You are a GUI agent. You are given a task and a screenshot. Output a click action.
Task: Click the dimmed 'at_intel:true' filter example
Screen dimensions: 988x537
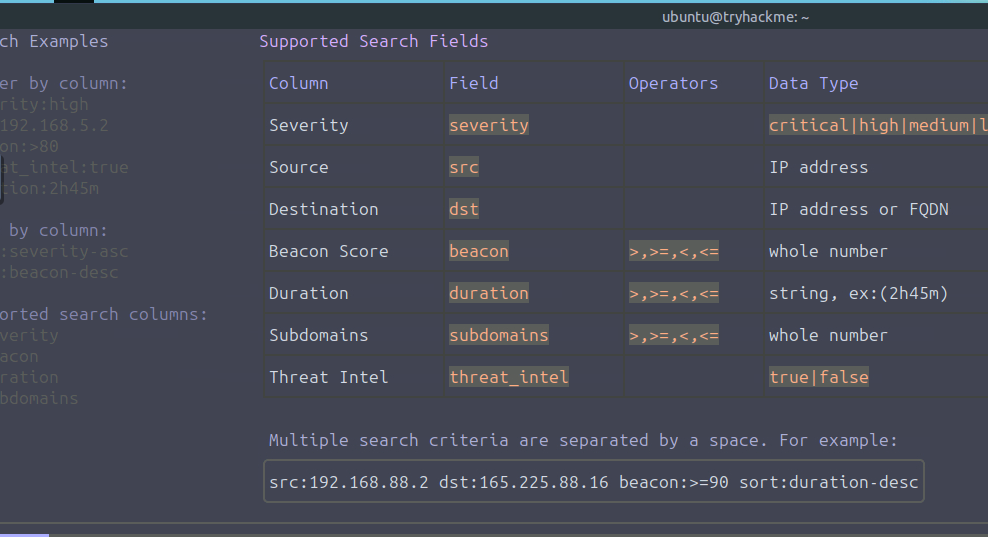click(64, 167)
